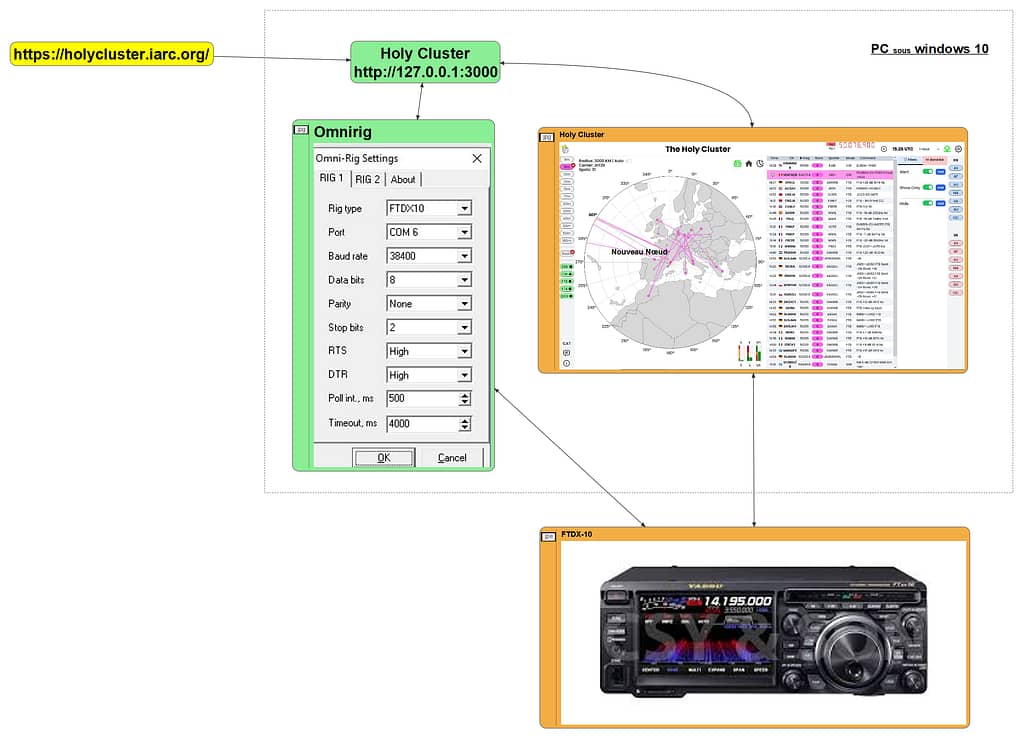Click the Holy Cluster node collapse icon

pyautogui.click(x=547, y=137)
